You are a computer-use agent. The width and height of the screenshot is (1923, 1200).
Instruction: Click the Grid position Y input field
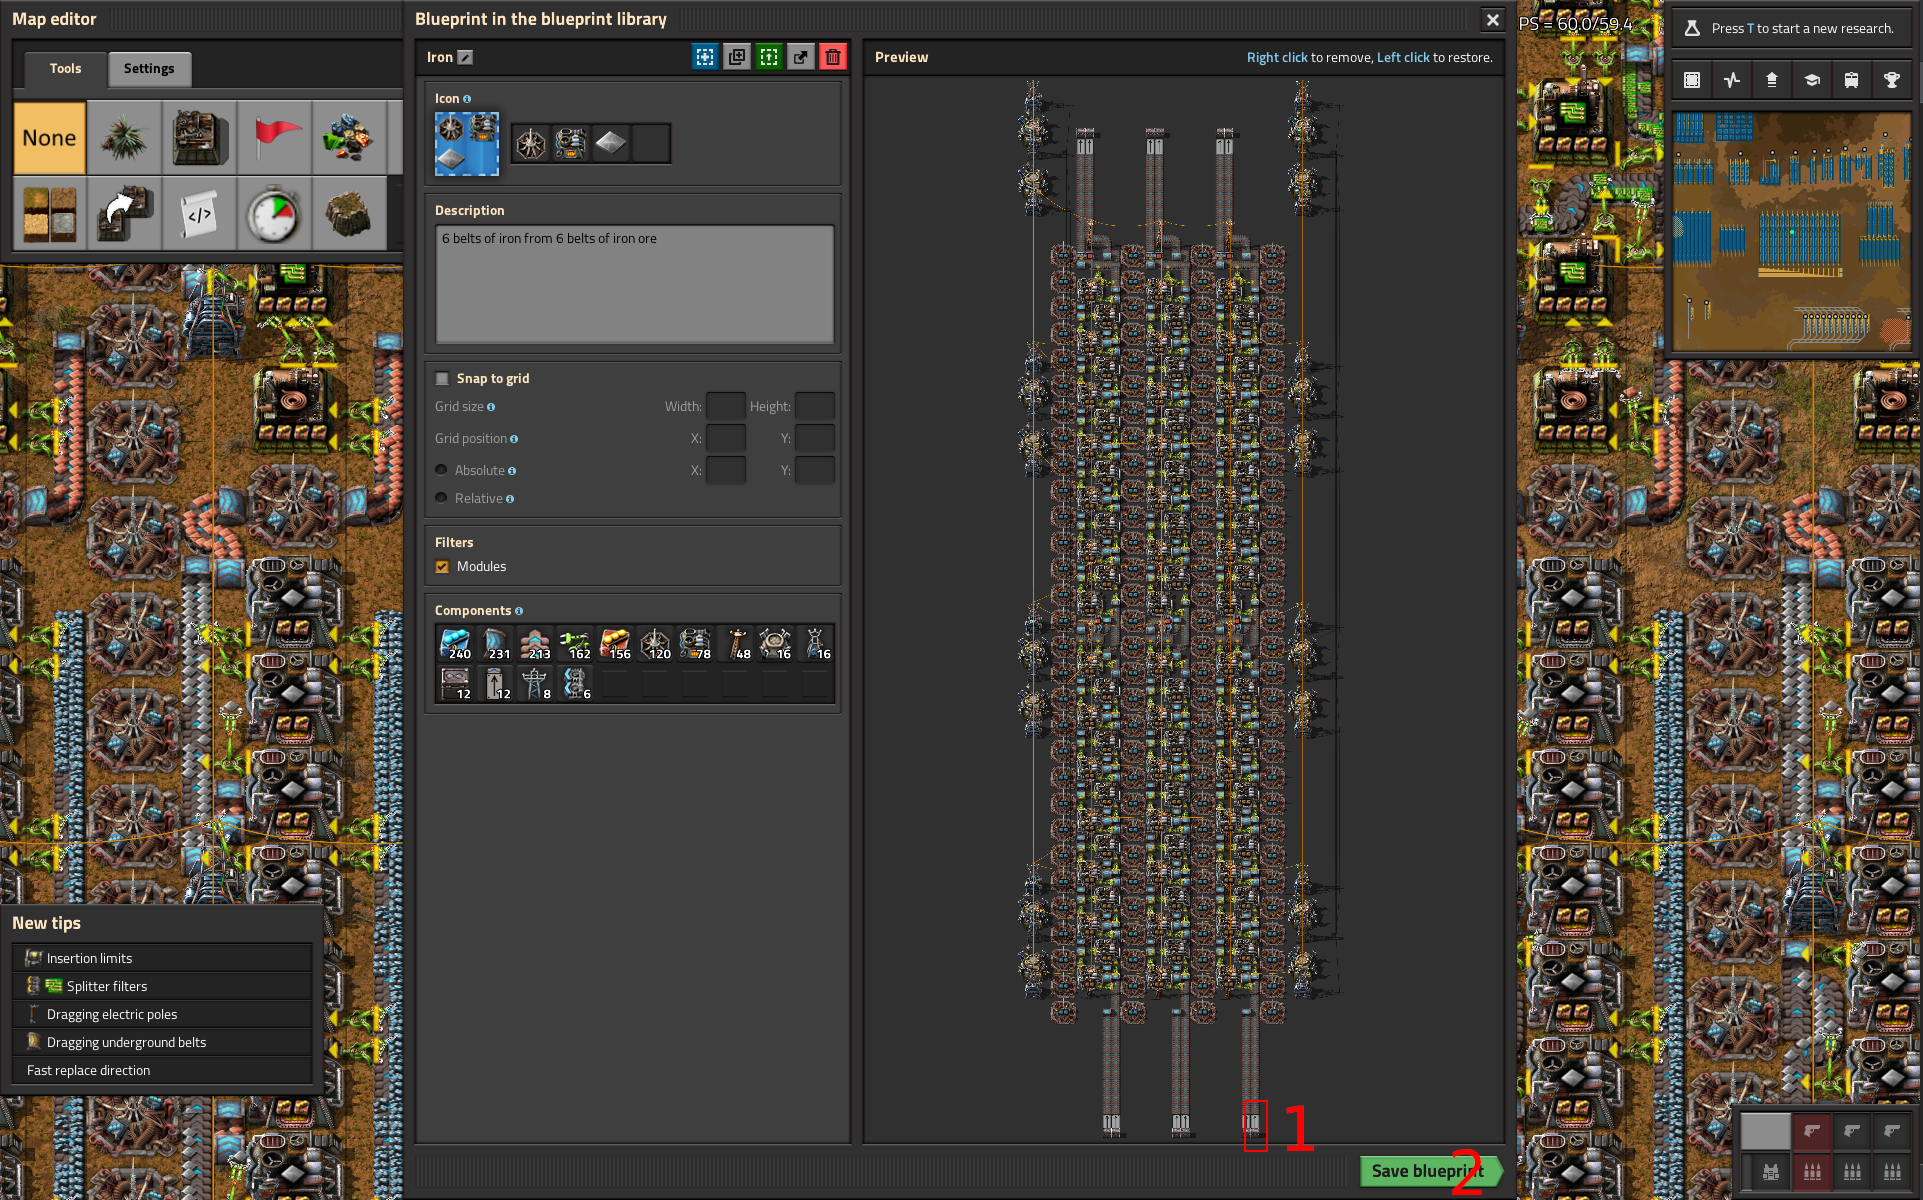click(815, 438)
